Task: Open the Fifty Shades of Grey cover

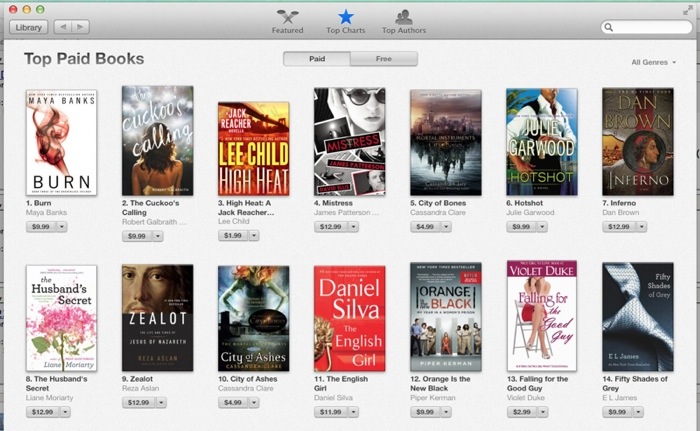Action: tap(638, 317)
